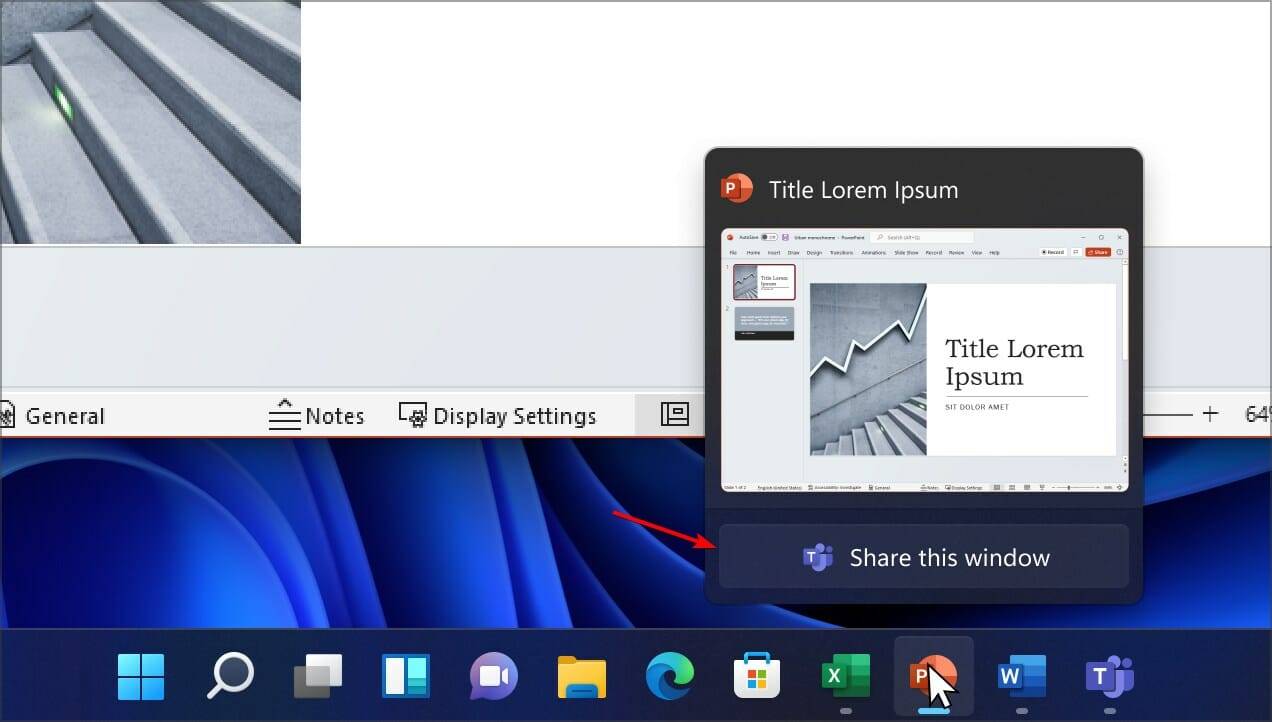
Task: Launch Microsoft Edge from the taskbar
Action: pos(669,677)
